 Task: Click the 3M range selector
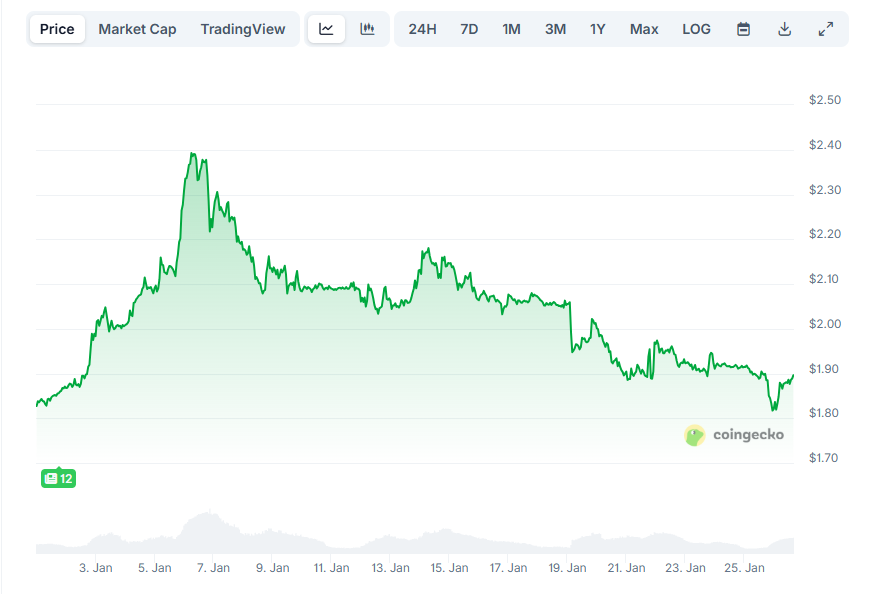point(555,29)
